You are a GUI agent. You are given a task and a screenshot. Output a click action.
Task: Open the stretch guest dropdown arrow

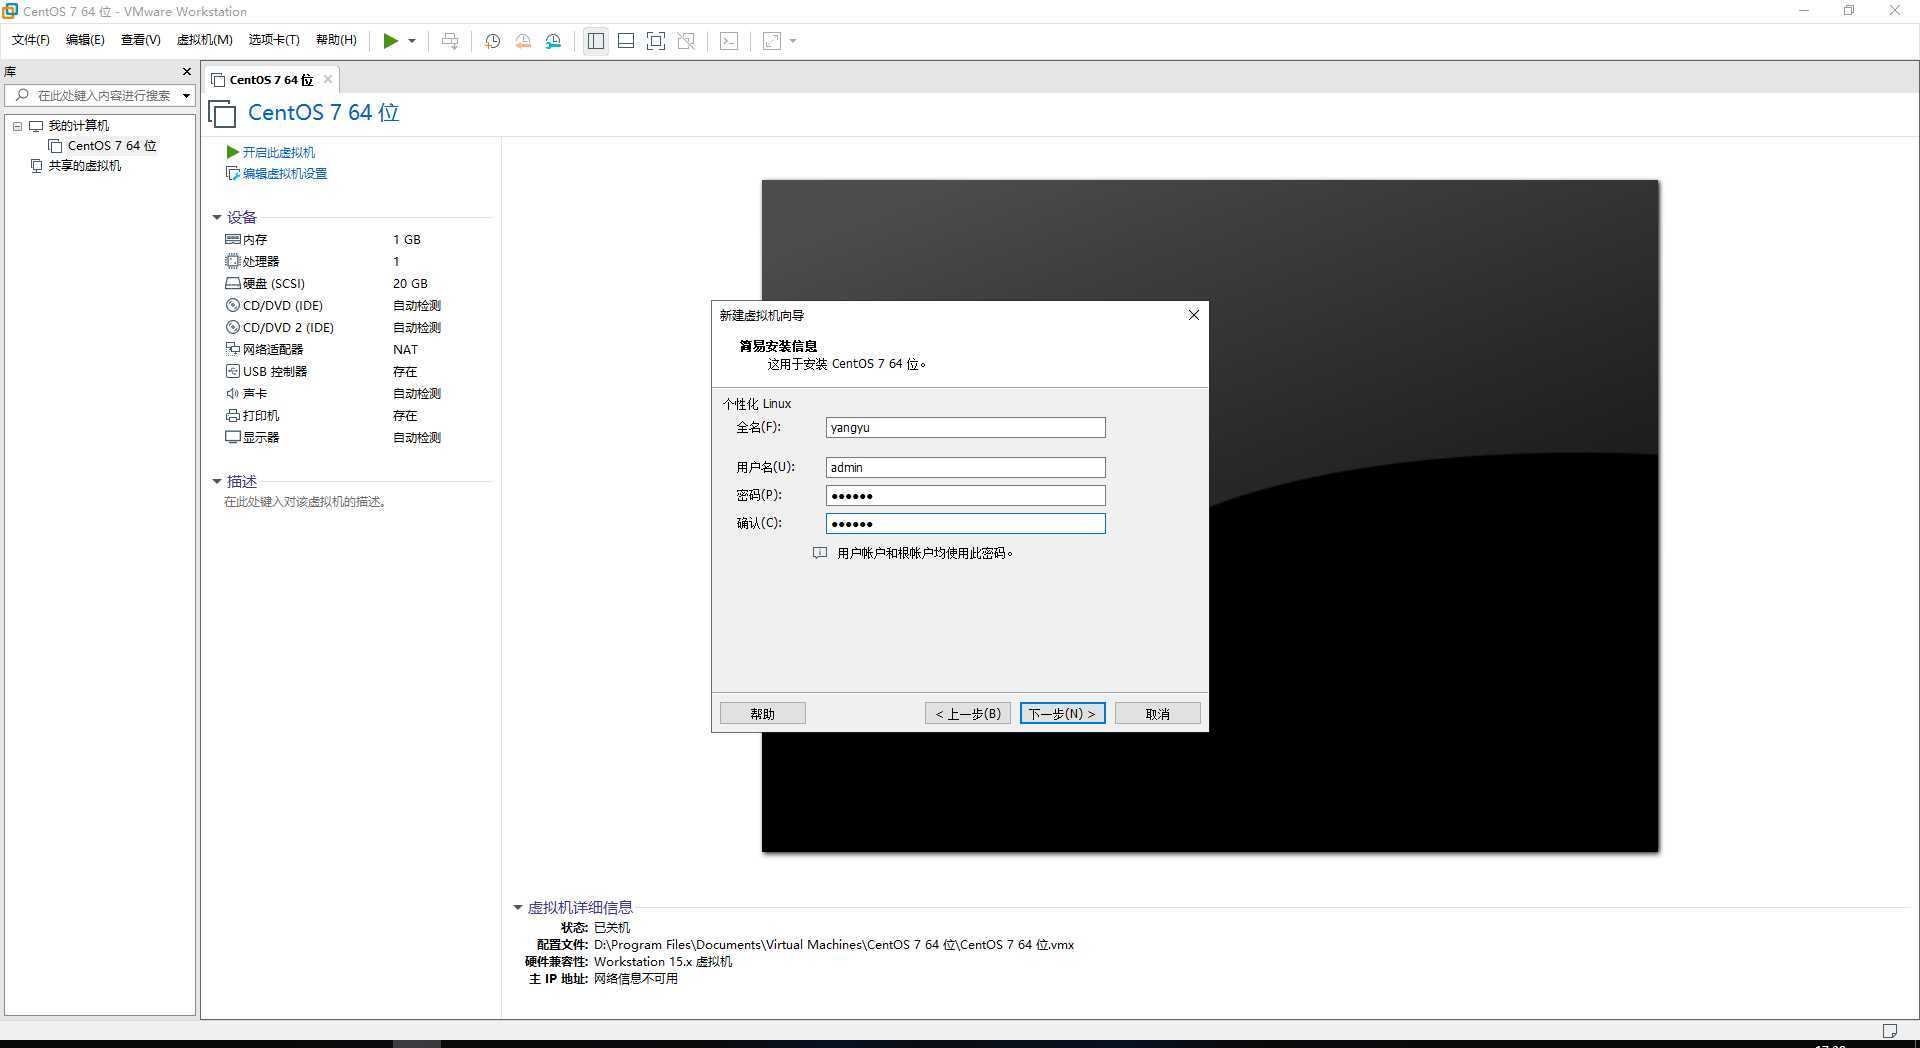pos(793,41)
